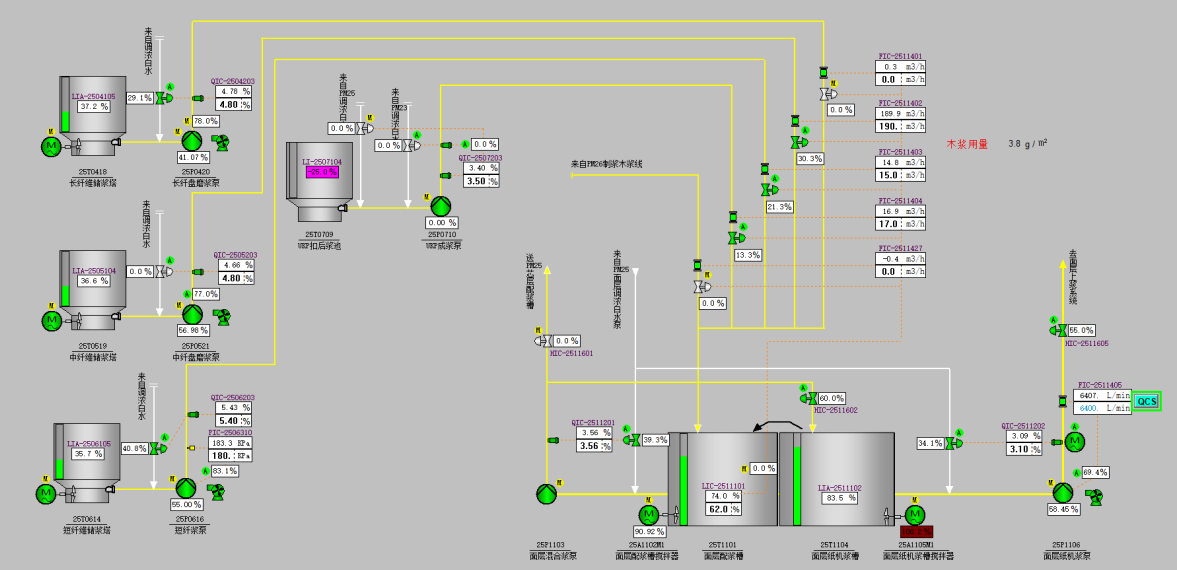Toggle the A mode badge at 83.1% output
The height and width of the screenshot is (570, 1177).
pyautogui.click(x=205, y=470)
